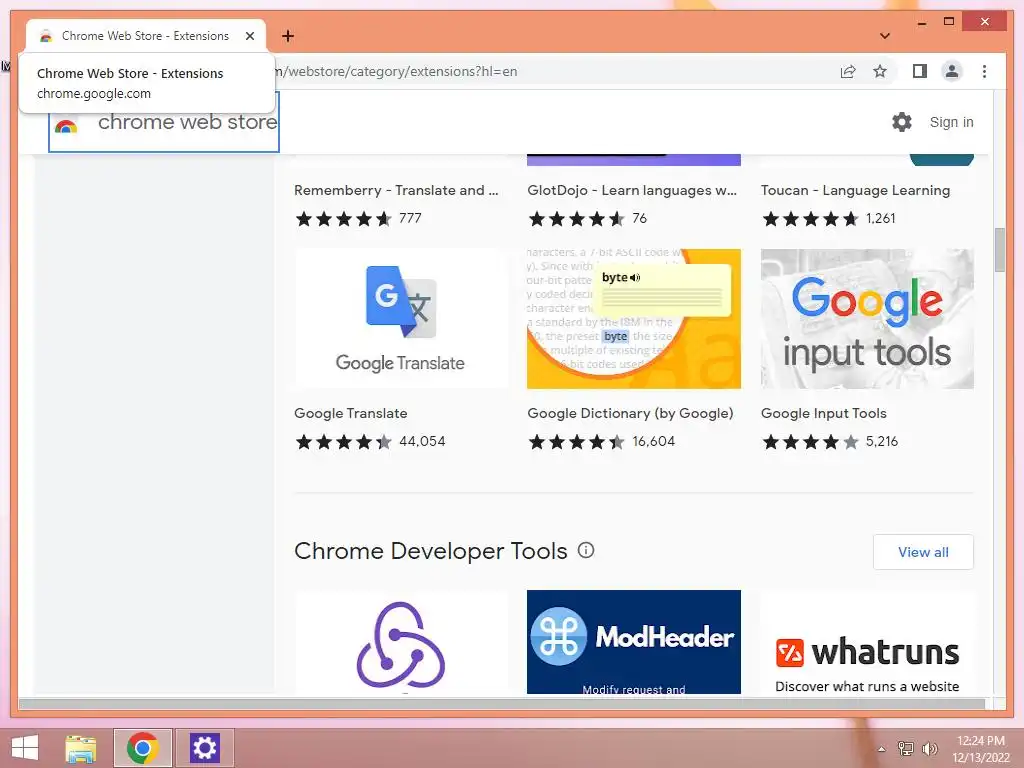The width and height of the screenshot is (1024, 768).
Task: Click the 1,261 ratings count
Action: click(880, 218)
